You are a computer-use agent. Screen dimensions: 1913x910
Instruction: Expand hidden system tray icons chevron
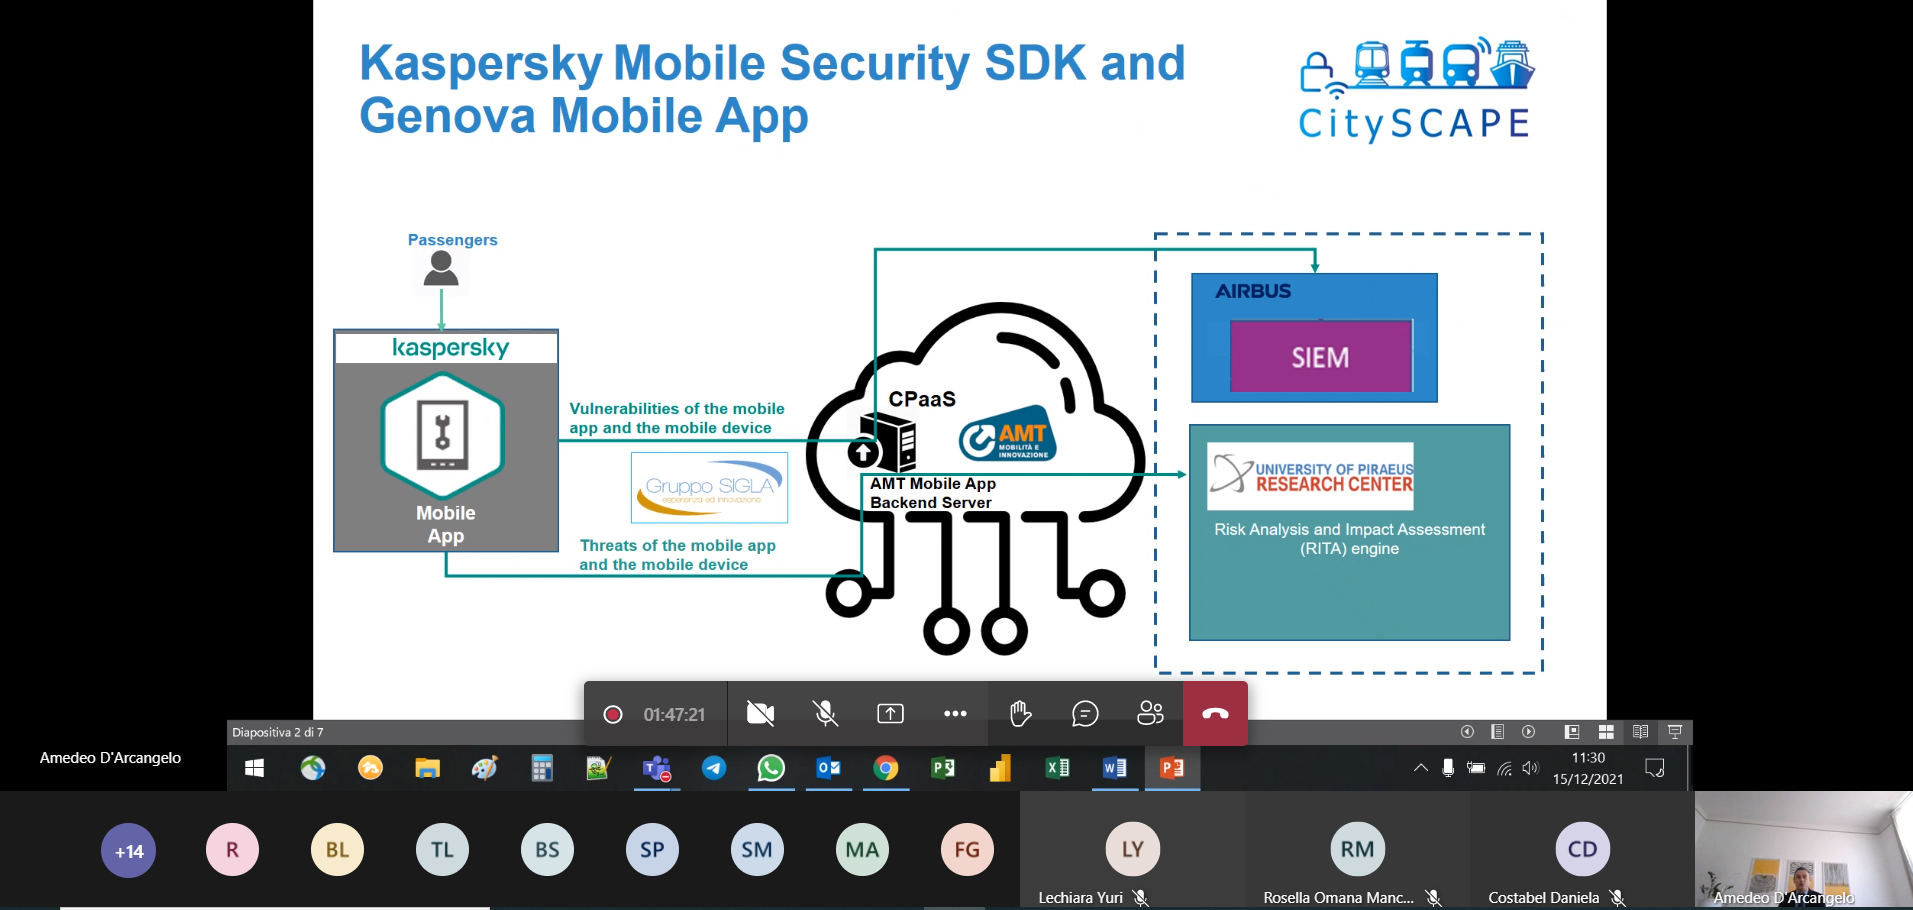1420,768
